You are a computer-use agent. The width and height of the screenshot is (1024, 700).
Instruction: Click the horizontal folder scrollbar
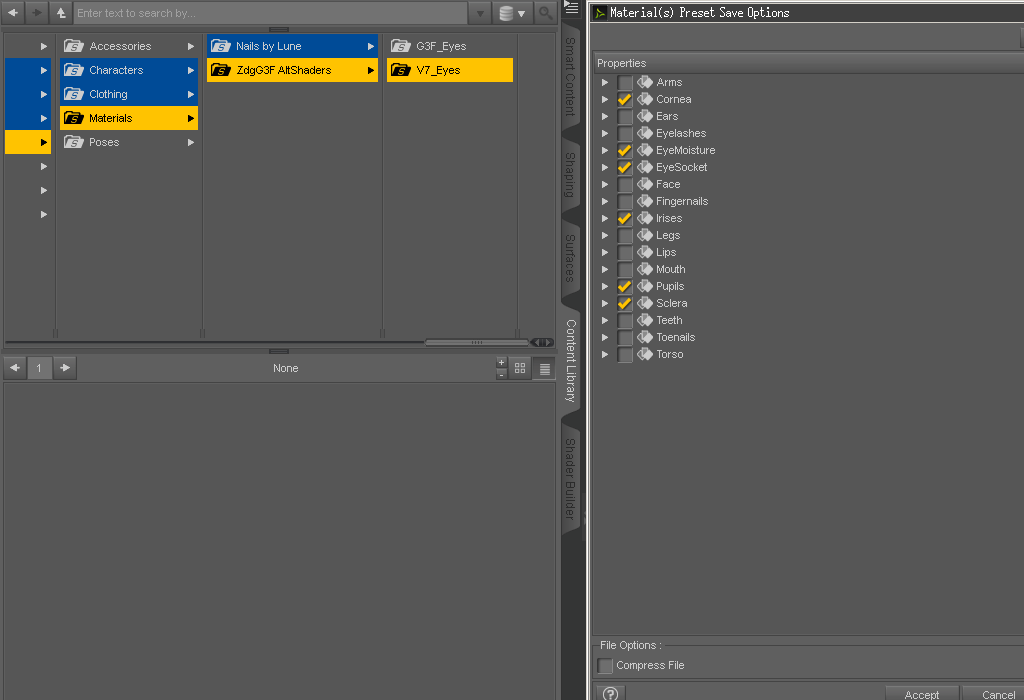pyautogui.click(x=477, y=342)
